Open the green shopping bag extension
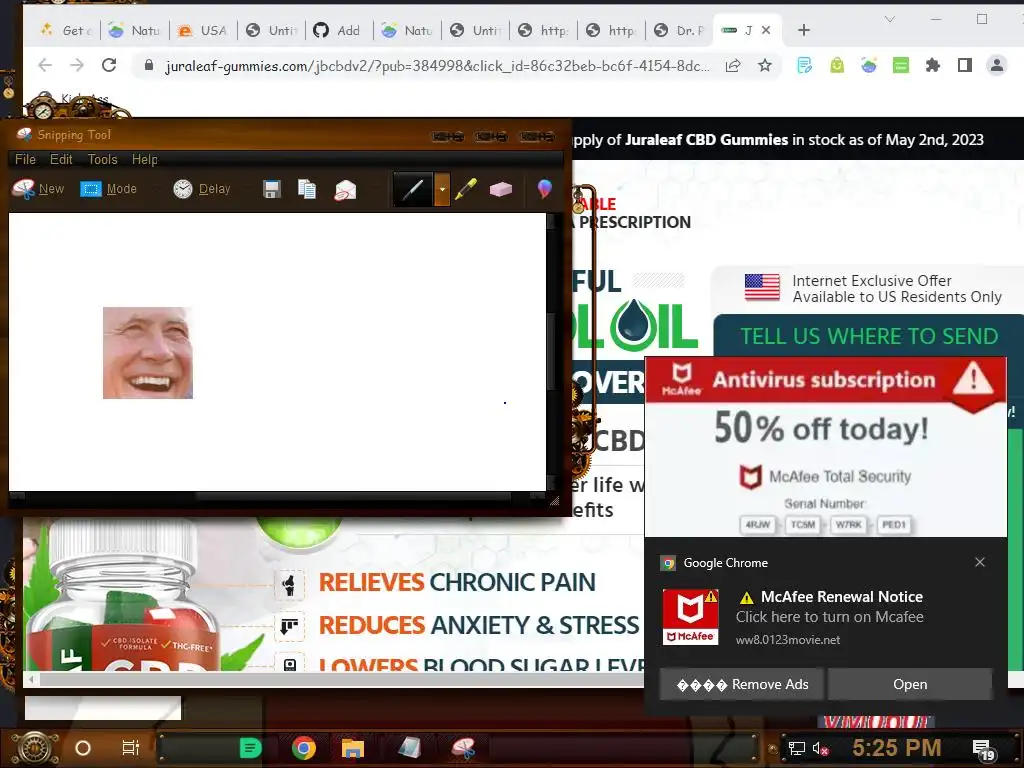Viewport: 1024px width, 768px height. click(x=837, y=65)
